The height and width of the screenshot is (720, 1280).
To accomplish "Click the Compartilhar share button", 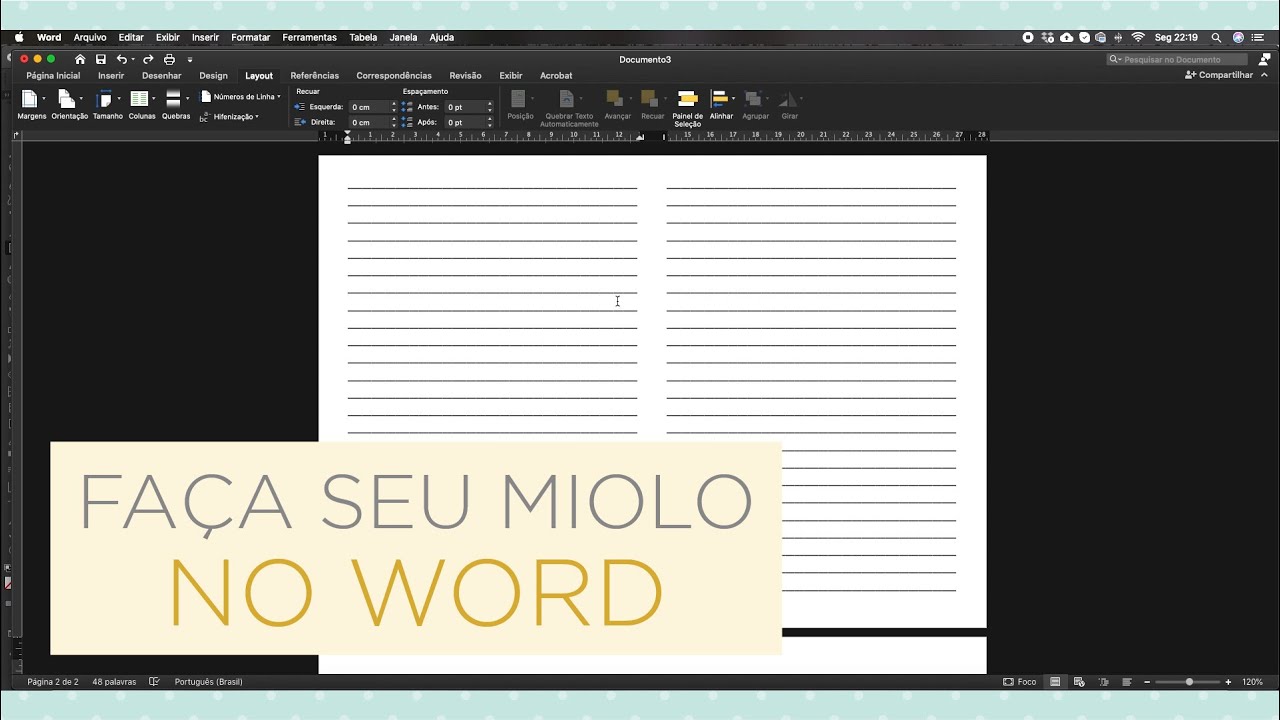I will [1219, 75].
